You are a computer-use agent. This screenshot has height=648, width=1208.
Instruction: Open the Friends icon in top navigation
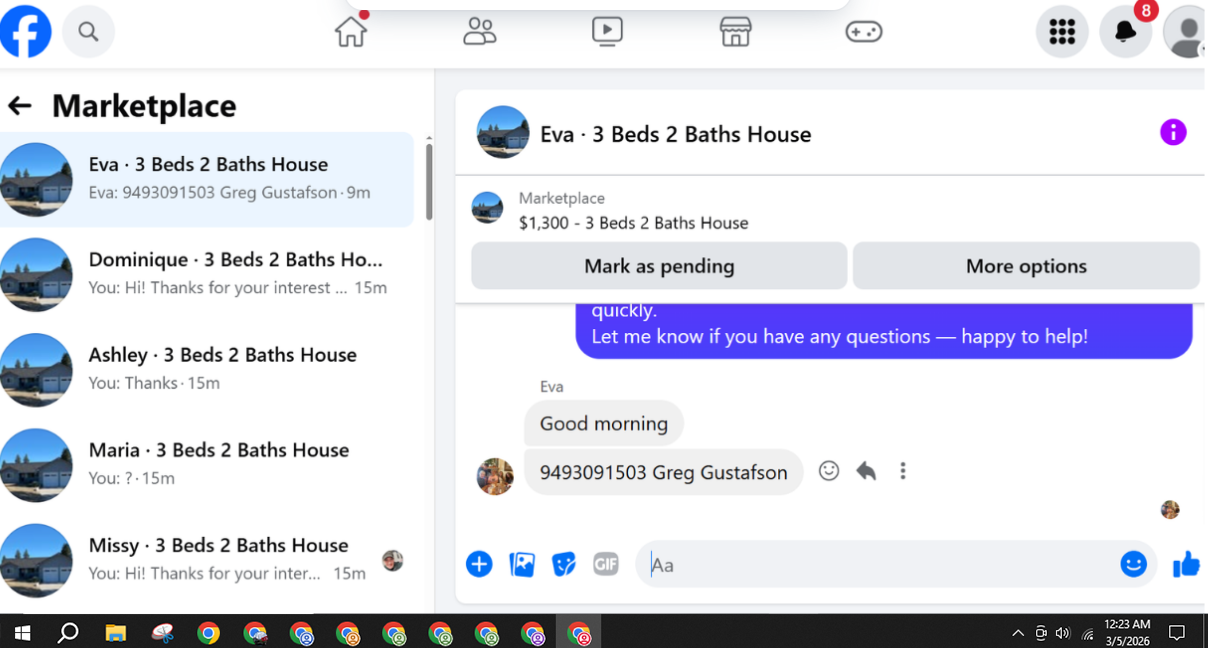(480, 32)
